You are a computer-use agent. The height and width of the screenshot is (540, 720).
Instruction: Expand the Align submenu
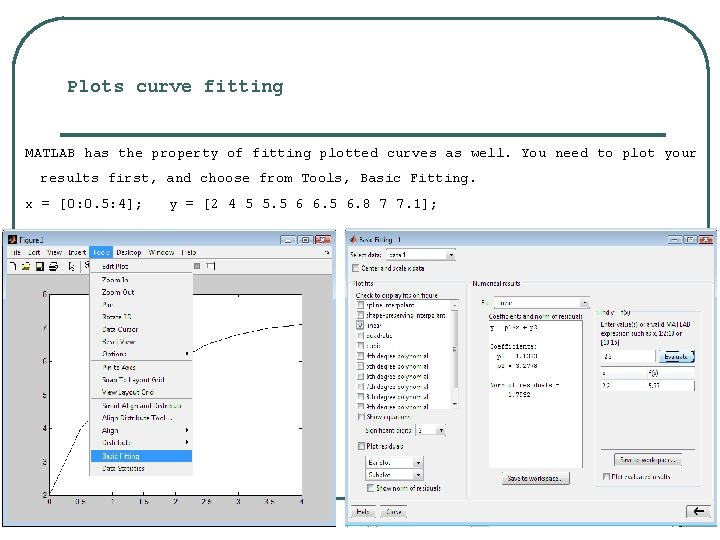click(142, 430)
